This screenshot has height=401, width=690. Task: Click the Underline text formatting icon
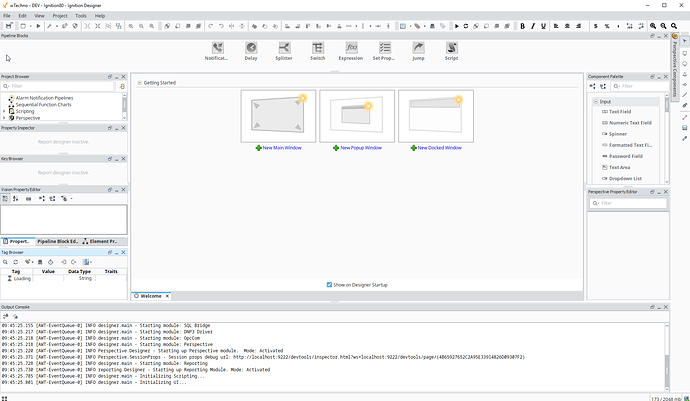click(543, 26)
